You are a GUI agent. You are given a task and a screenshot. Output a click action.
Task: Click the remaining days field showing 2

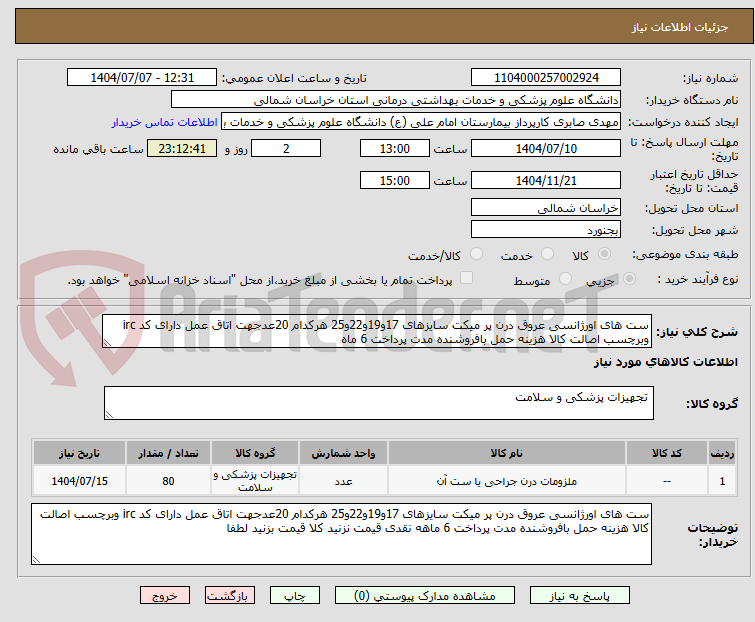tap(286, 148)
